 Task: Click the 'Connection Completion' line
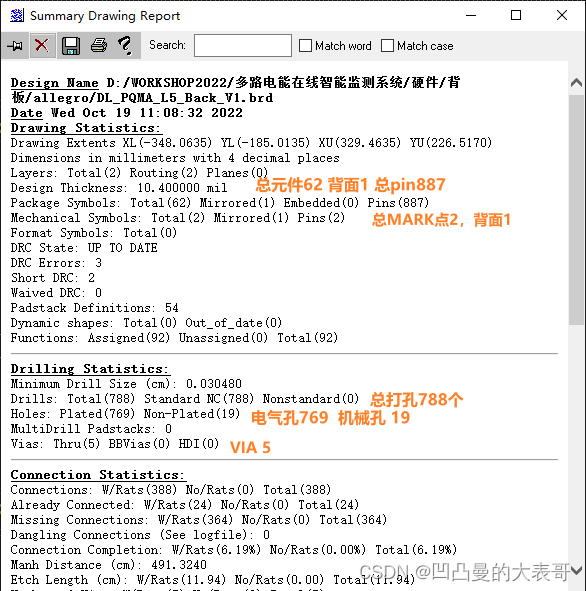(x=234, y=550)
